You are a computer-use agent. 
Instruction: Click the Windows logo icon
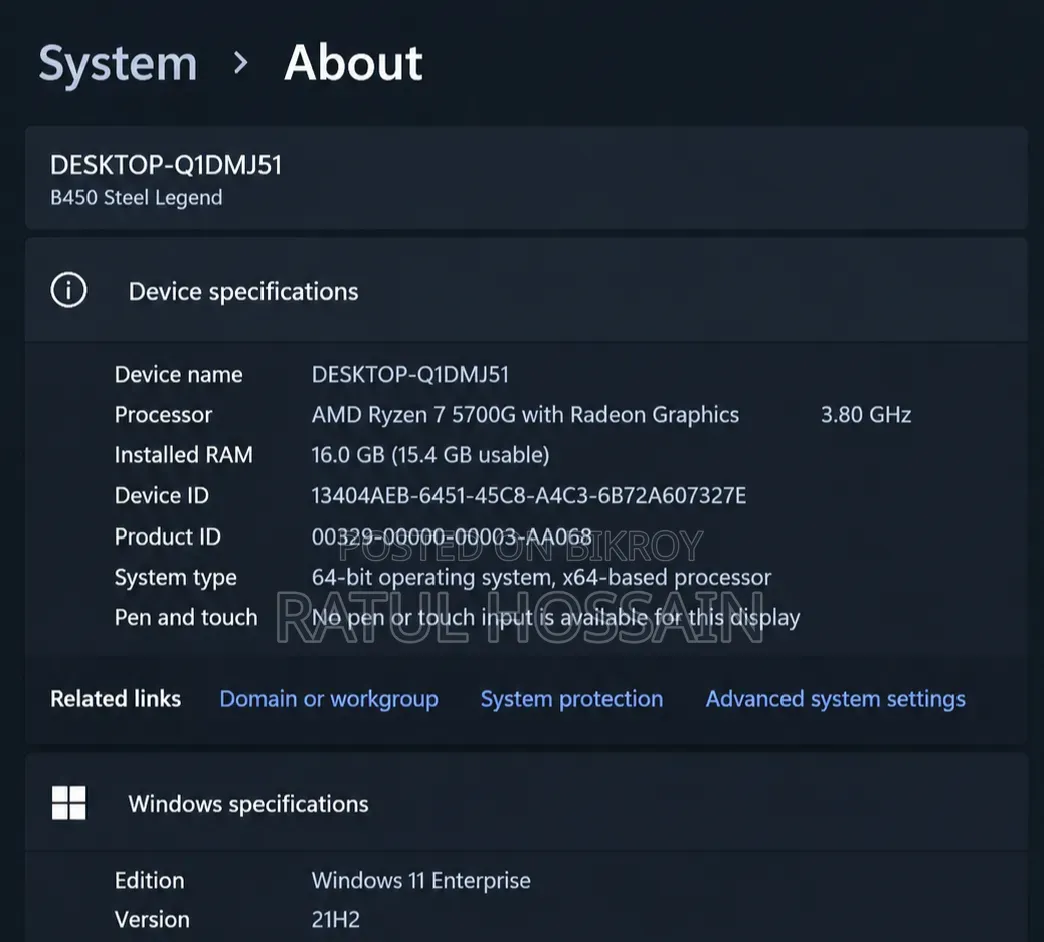69,803
